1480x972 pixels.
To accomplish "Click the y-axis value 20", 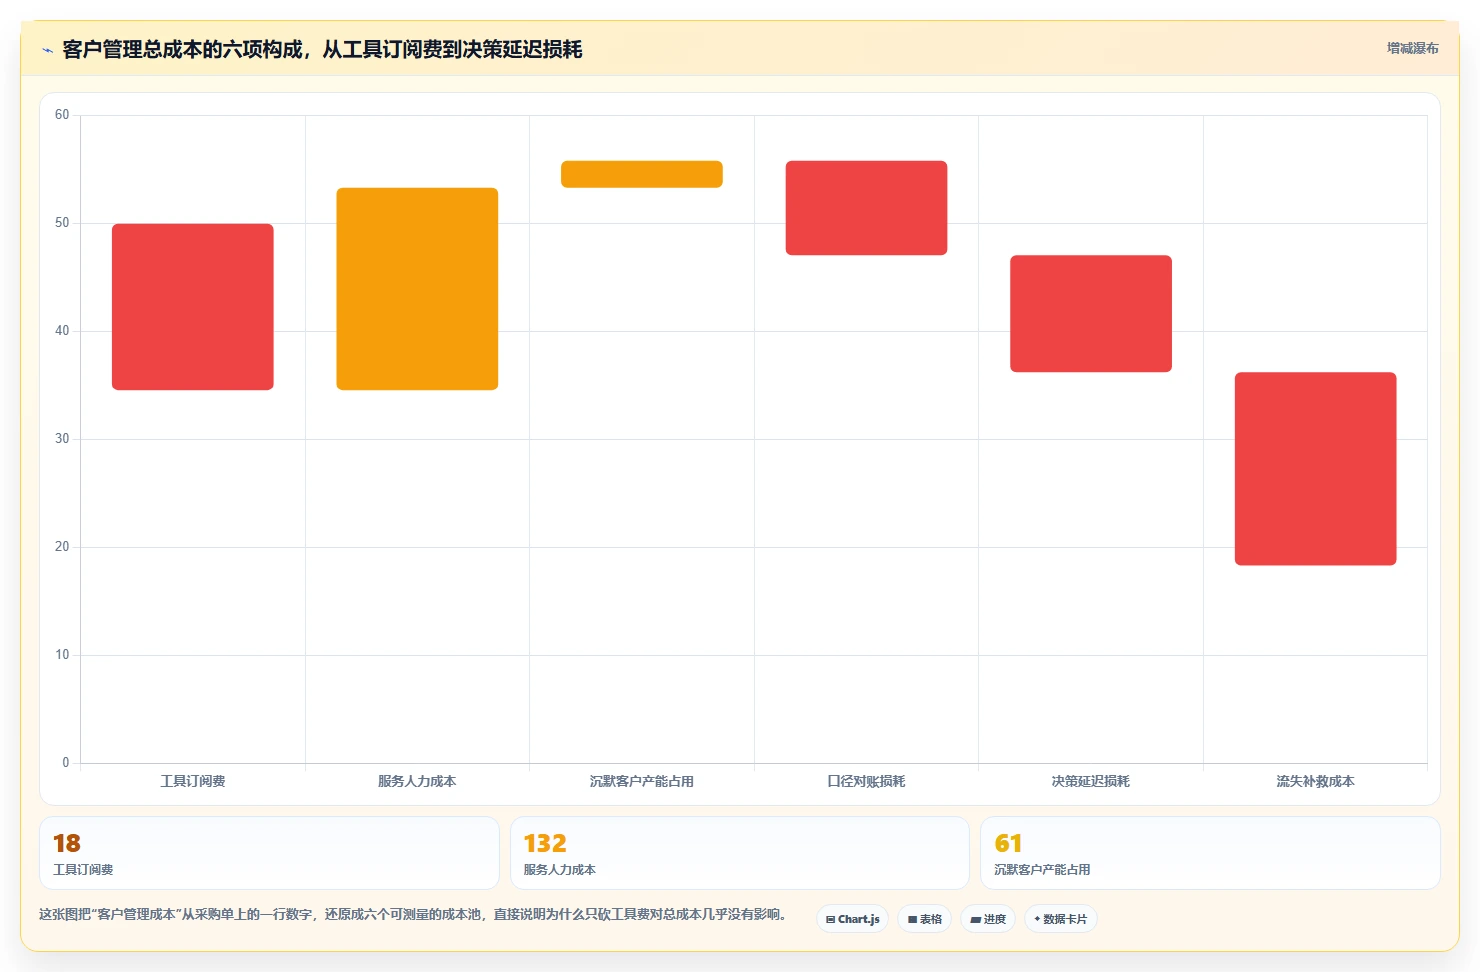I will pos(62,547).
